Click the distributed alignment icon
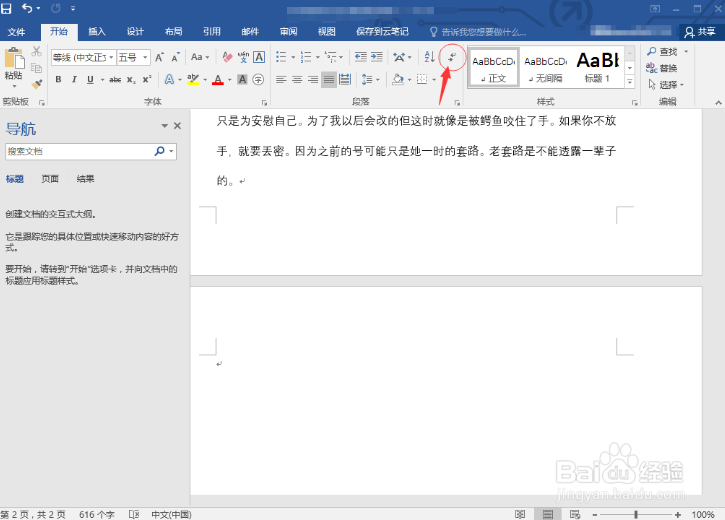The height and width of the screenshot is (520, 725). click(x=345, y=80)
